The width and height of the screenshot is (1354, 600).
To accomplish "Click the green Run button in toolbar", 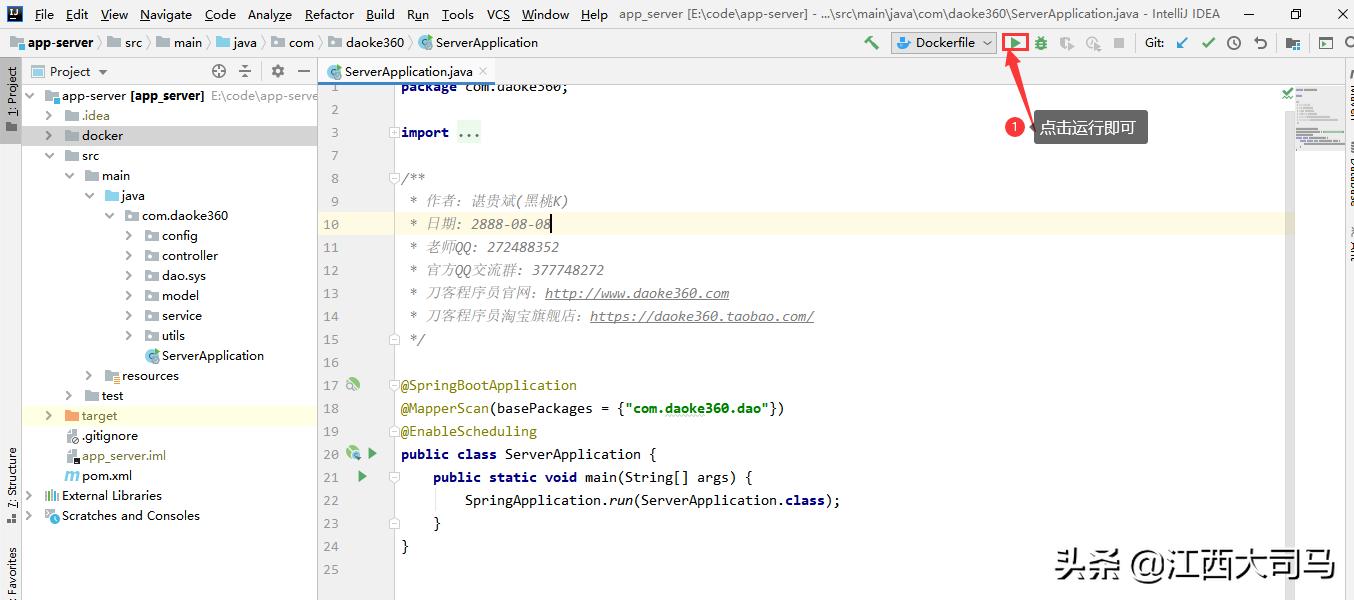I will (x=1015, y=42).
